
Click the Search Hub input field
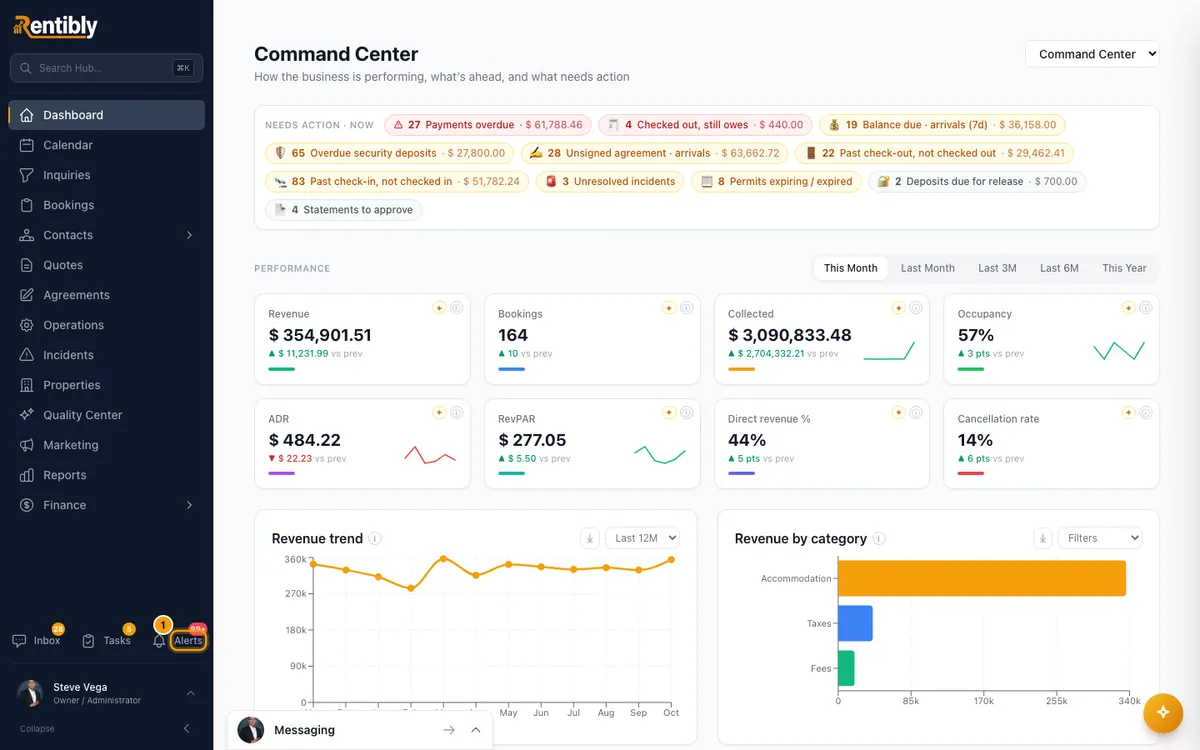[106, 68]
